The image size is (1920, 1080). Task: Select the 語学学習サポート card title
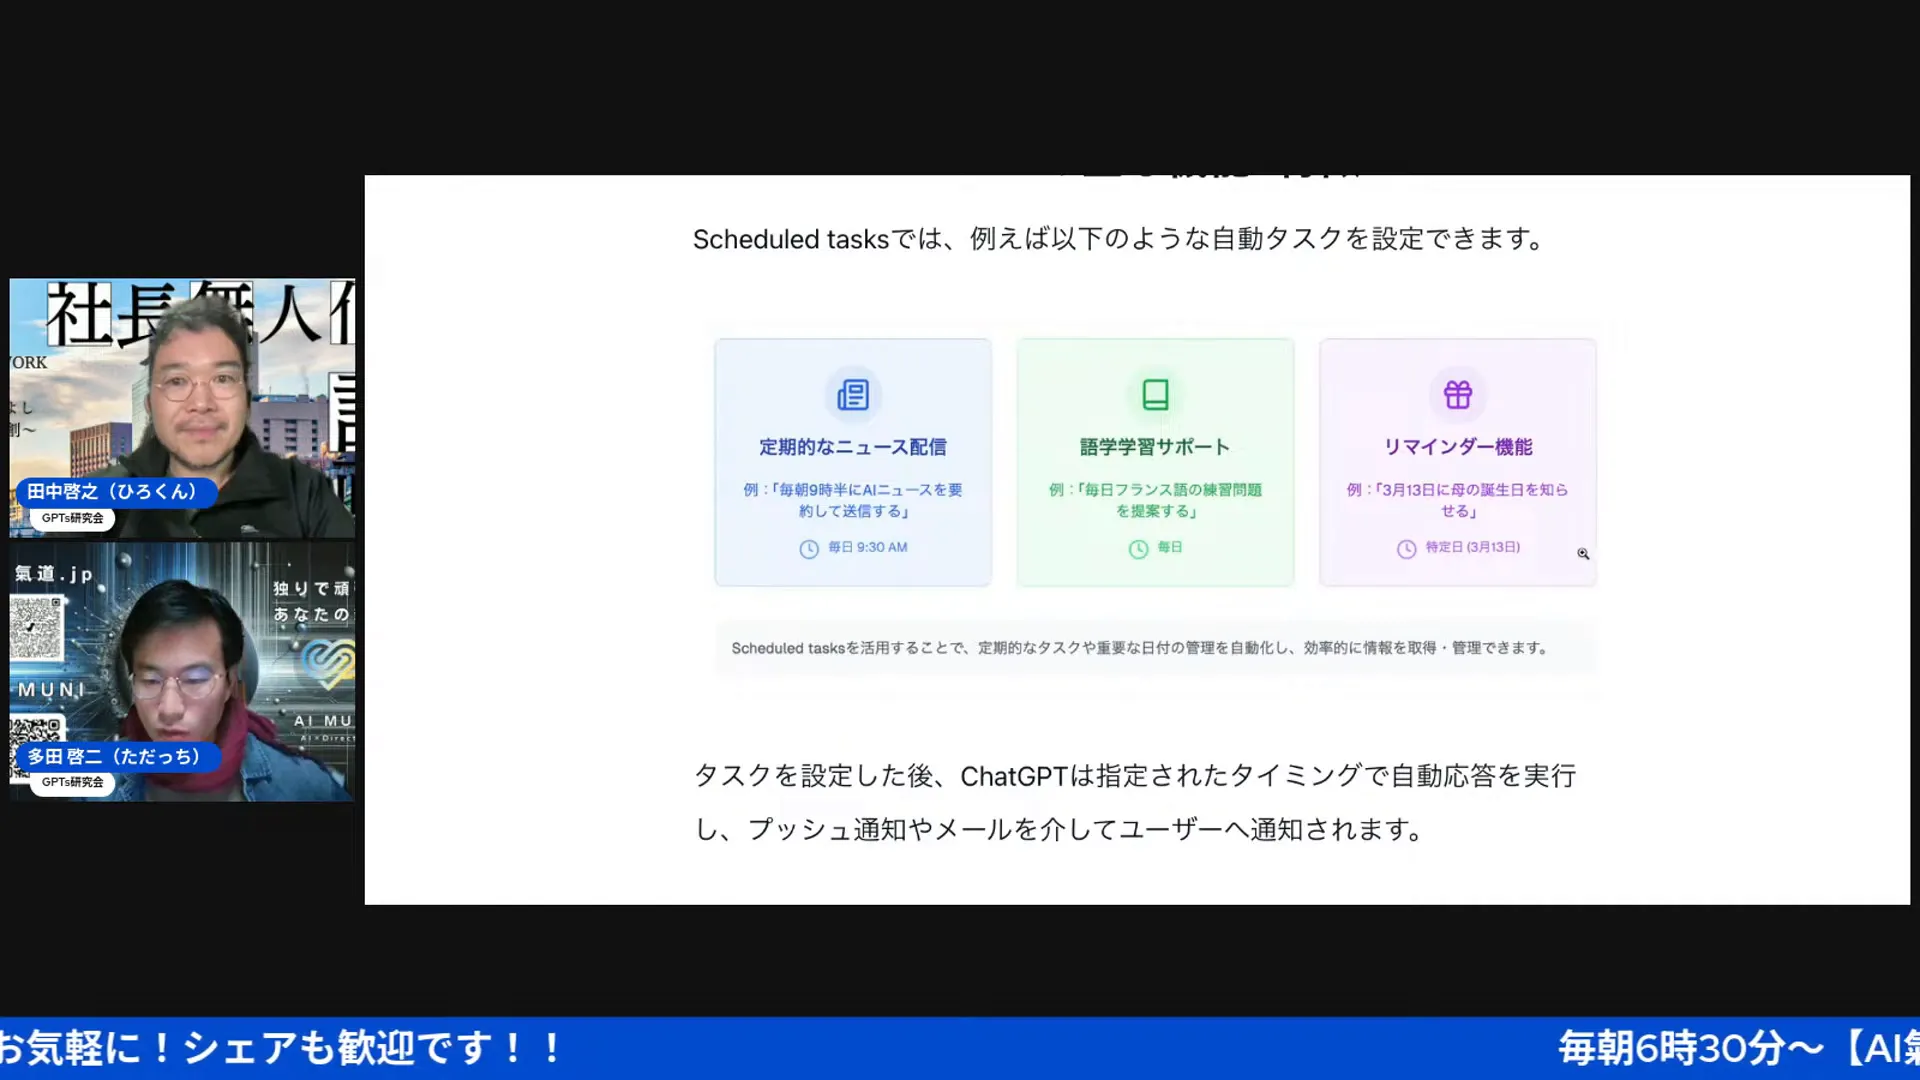tap(1155, 447)
